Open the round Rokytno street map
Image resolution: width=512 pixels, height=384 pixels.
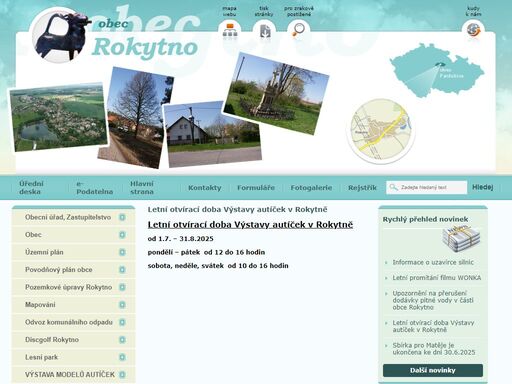tap(381, 131)
